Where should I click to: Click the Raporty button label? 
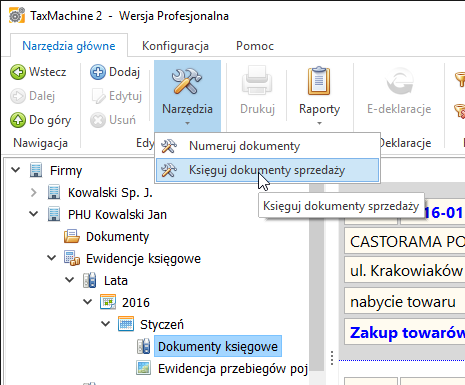pos(319,109)
